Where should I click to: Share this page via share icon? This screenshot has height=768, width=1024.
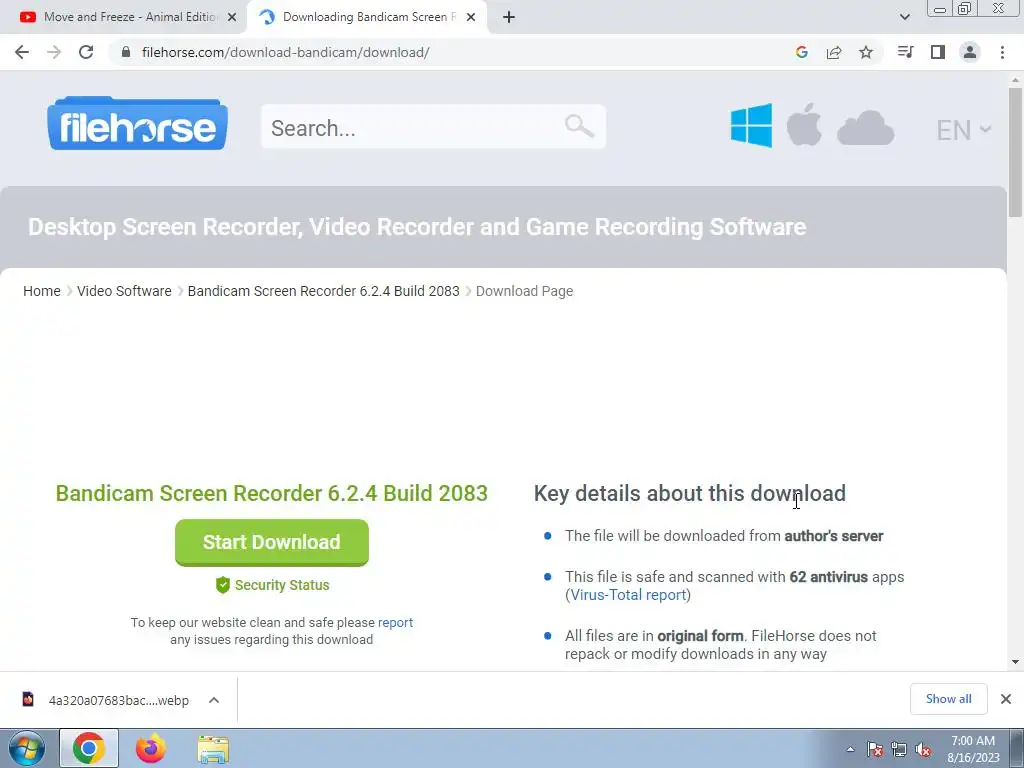click(834, 52)
